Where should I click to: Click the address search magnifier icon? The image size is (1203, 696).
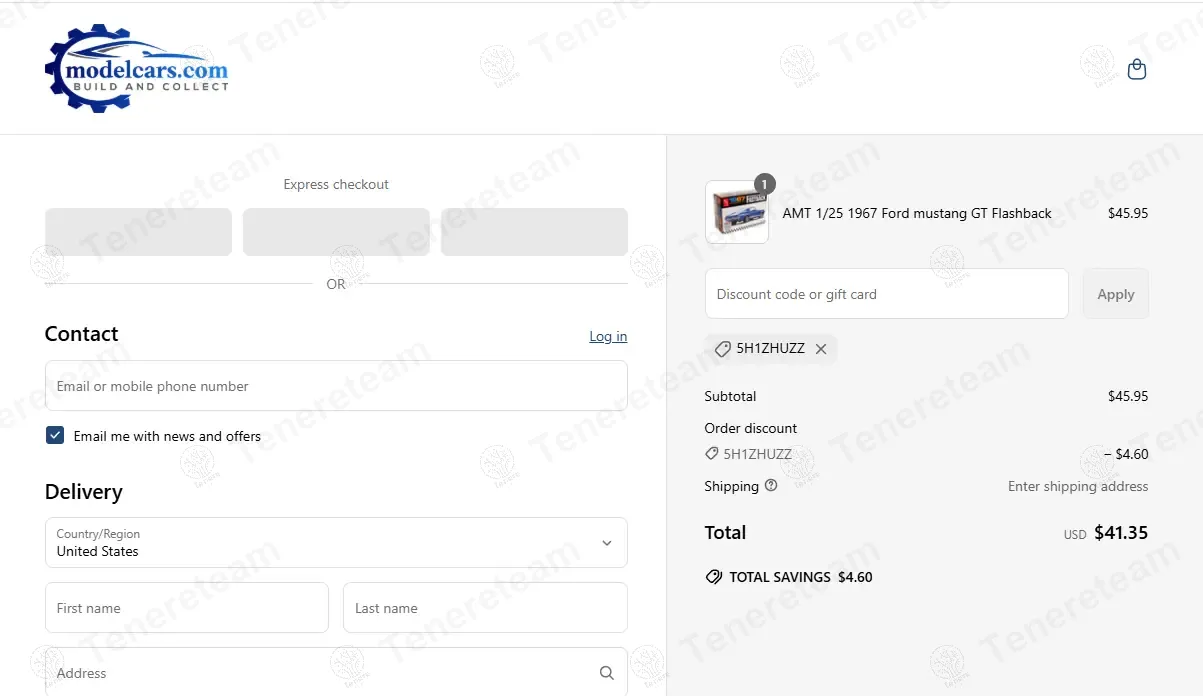click(607, 673)
